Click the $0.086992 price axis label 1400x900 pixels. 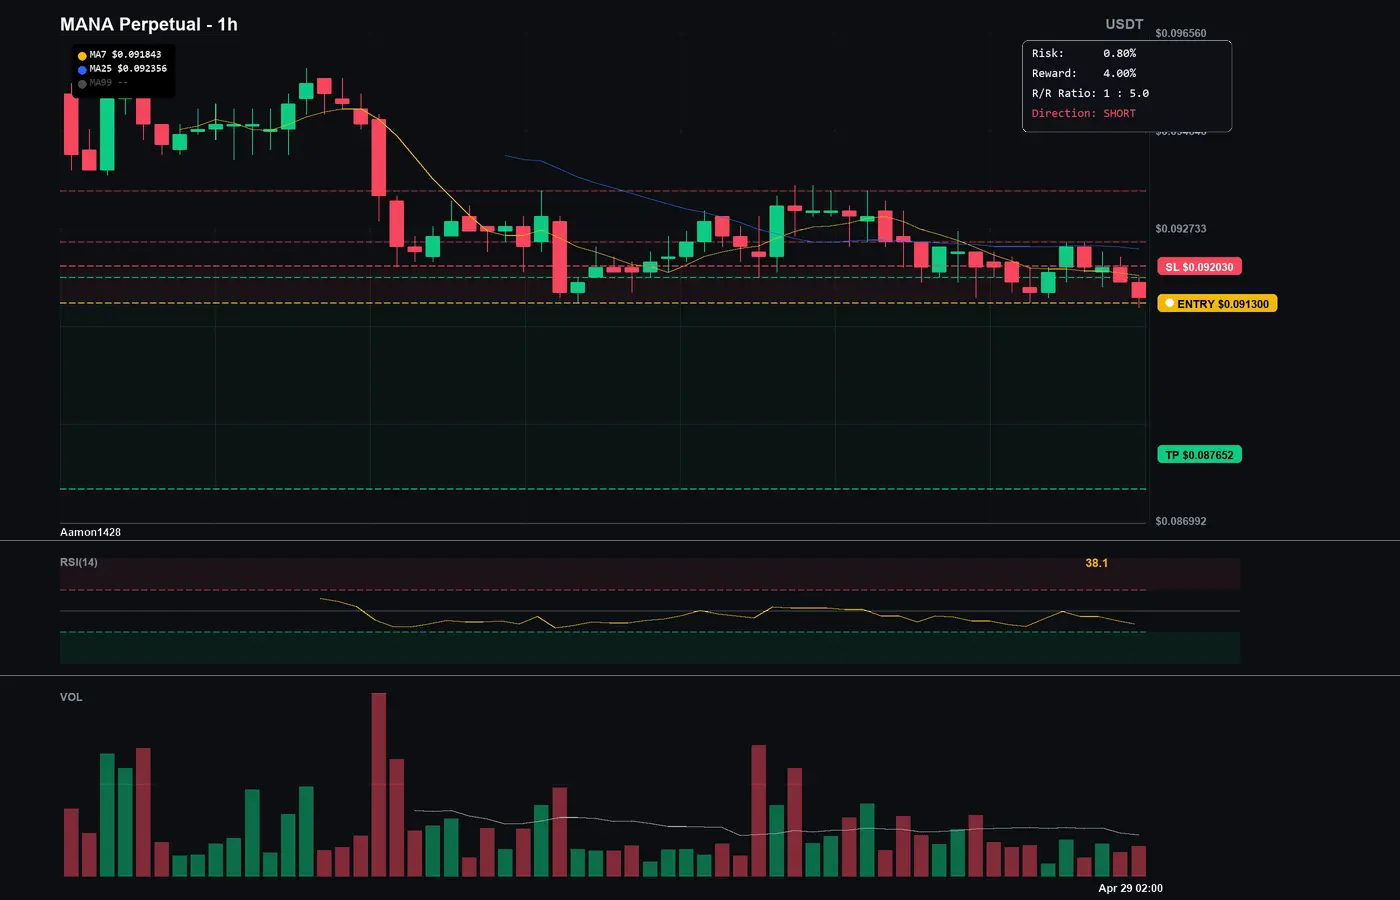(x=1181, y=521)
